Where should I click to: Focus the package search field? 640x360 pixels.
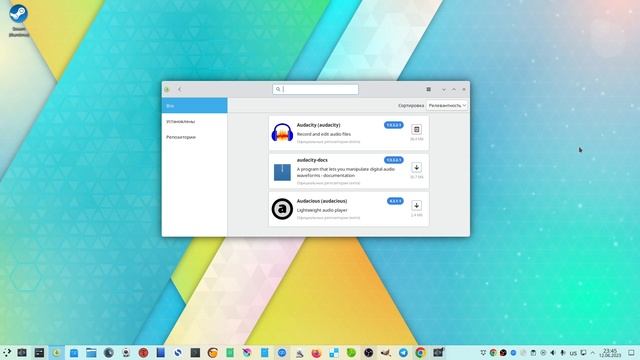(316, 89)
